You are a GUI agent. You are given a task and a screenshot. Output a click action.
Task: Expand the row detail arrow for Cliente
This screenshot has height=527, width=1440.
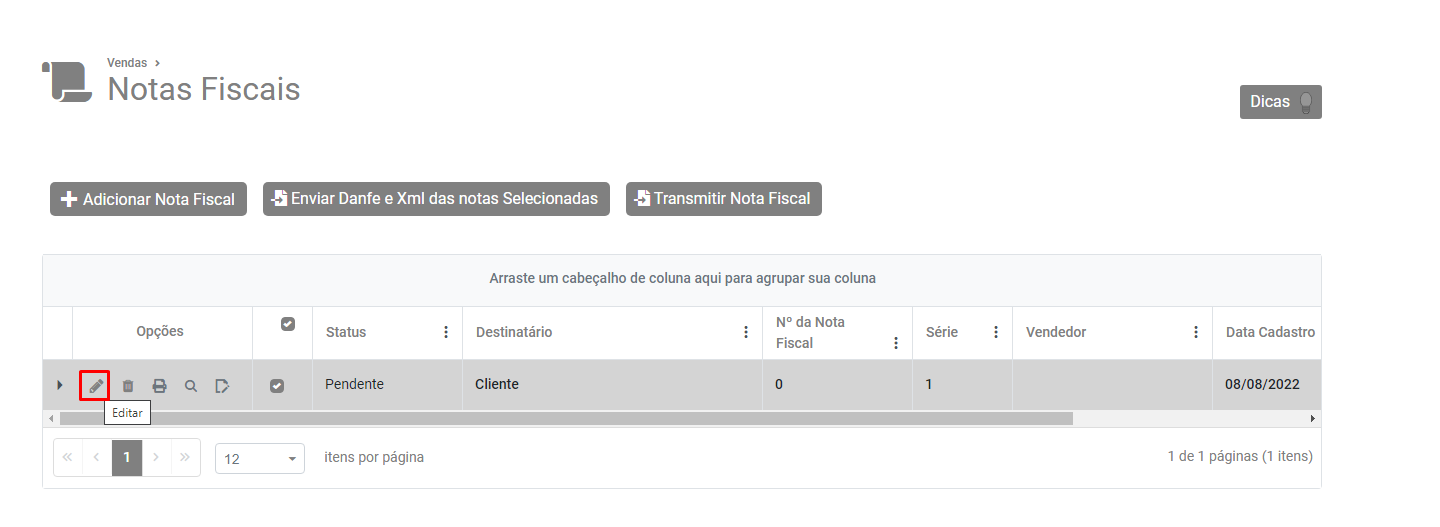pos(59,385)
